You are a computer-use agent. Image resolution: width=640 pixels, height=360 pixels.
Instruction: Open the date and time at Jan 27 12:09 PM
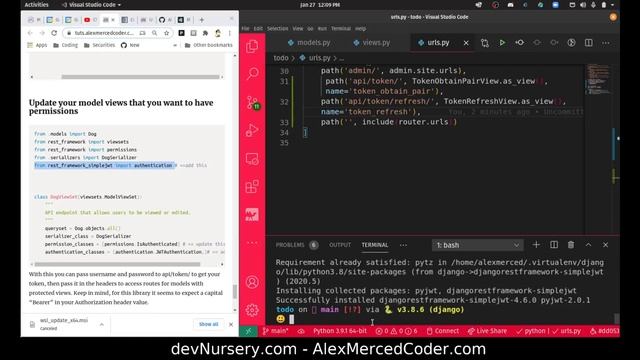320,5
